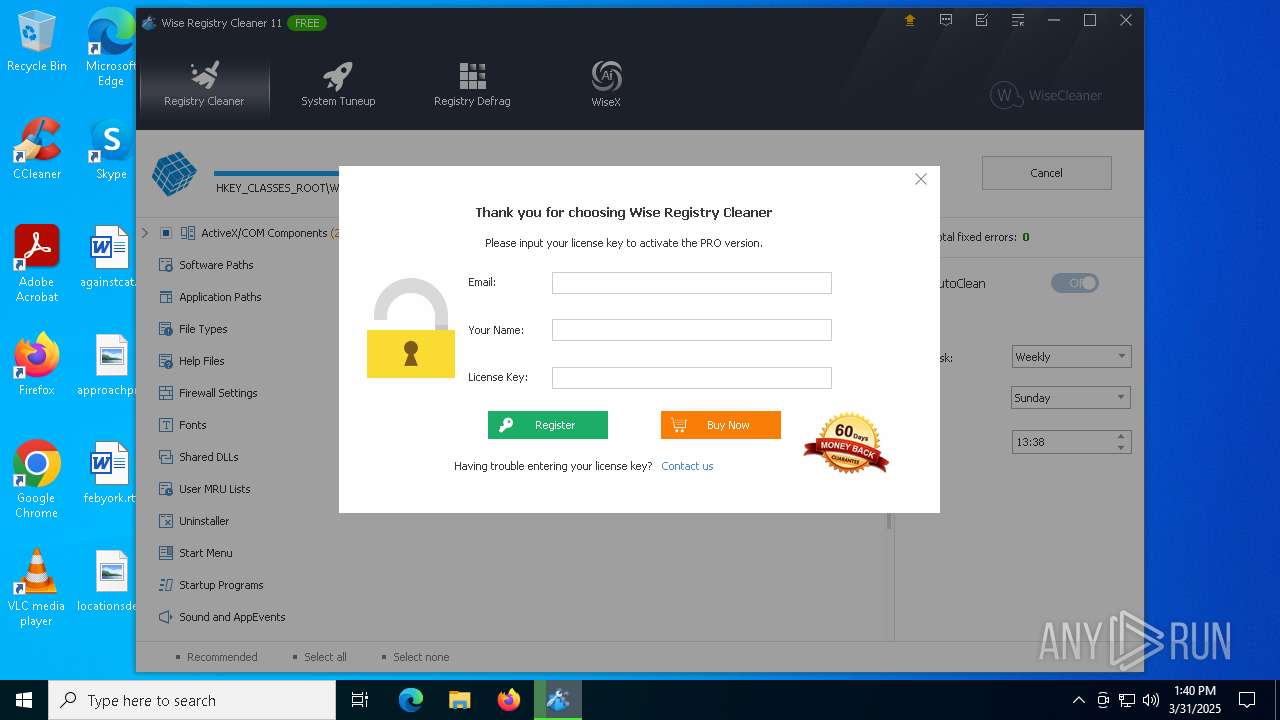The height and width of the screenshot is (720, 1280).
Task: Open the volume tray icon
Action: tap(1151, 700)
